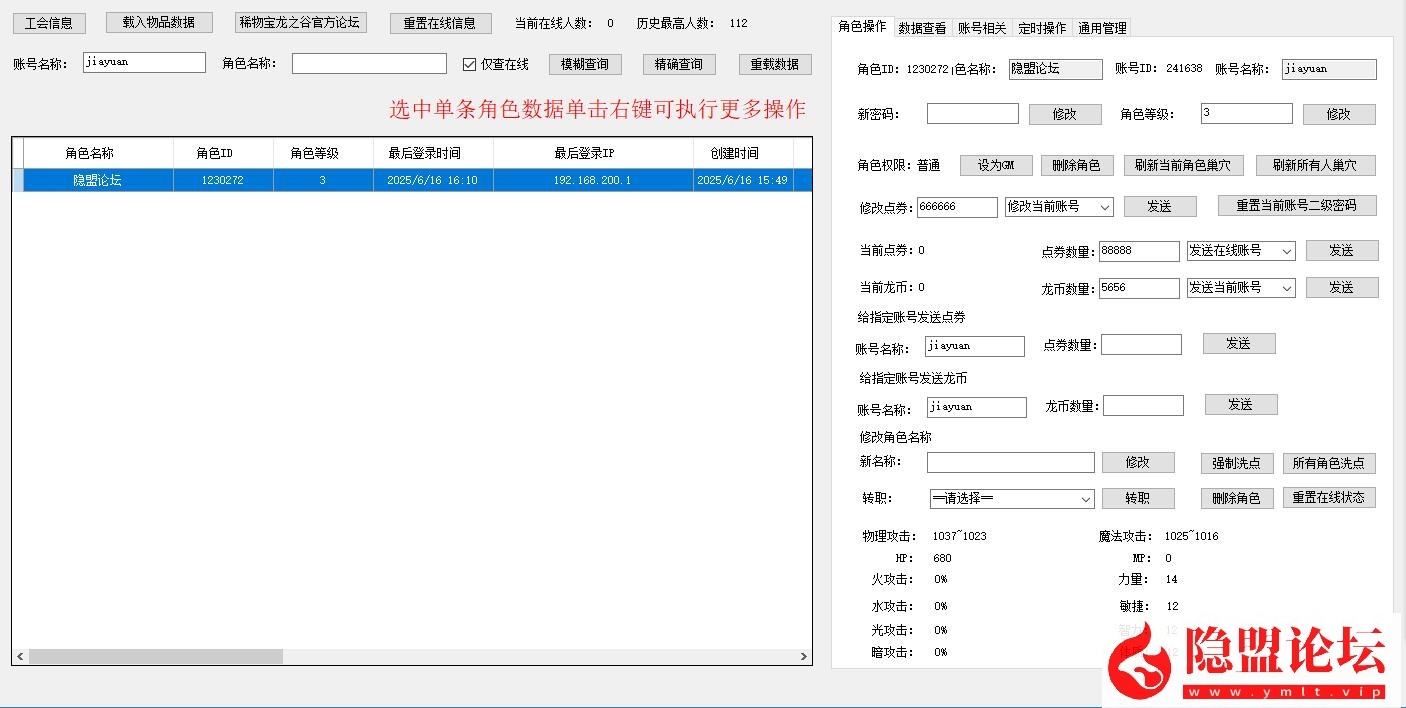Open 稀物宝龙之谷官方论坛 forum link

(300, 22)
